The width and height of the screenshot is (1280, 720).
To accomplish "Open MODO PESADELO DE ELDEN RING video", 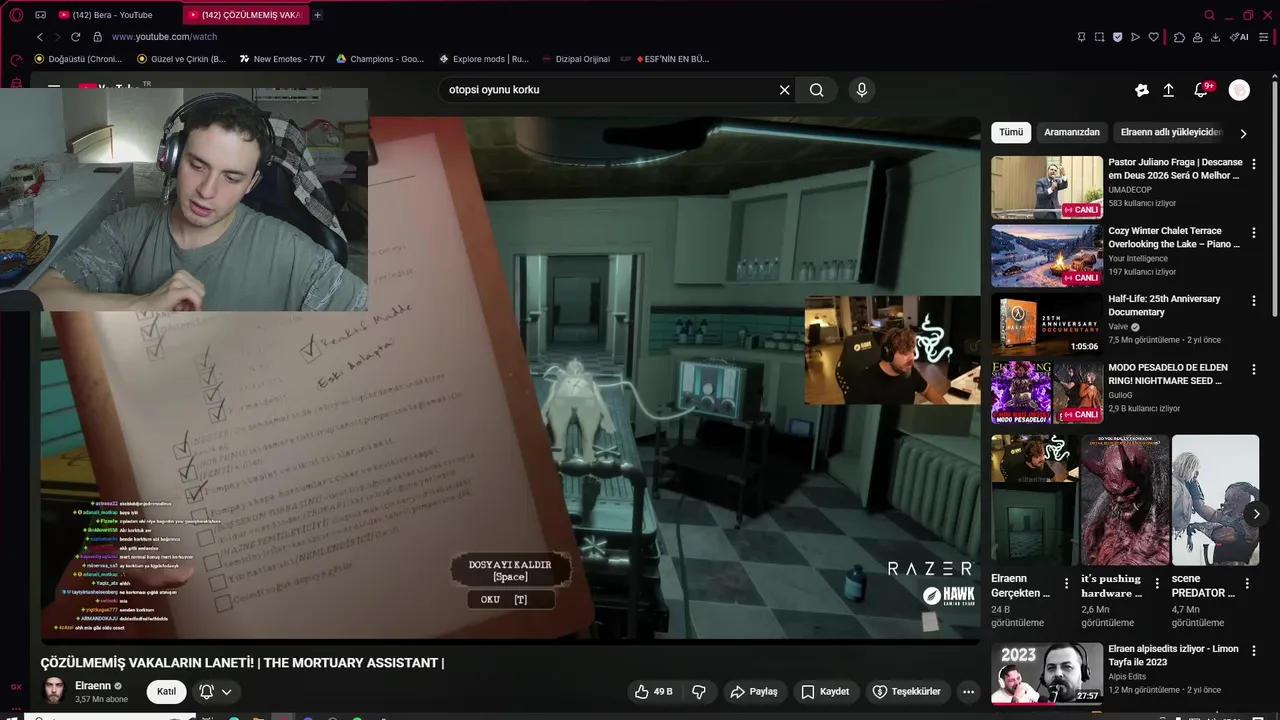I will 1118,392.
